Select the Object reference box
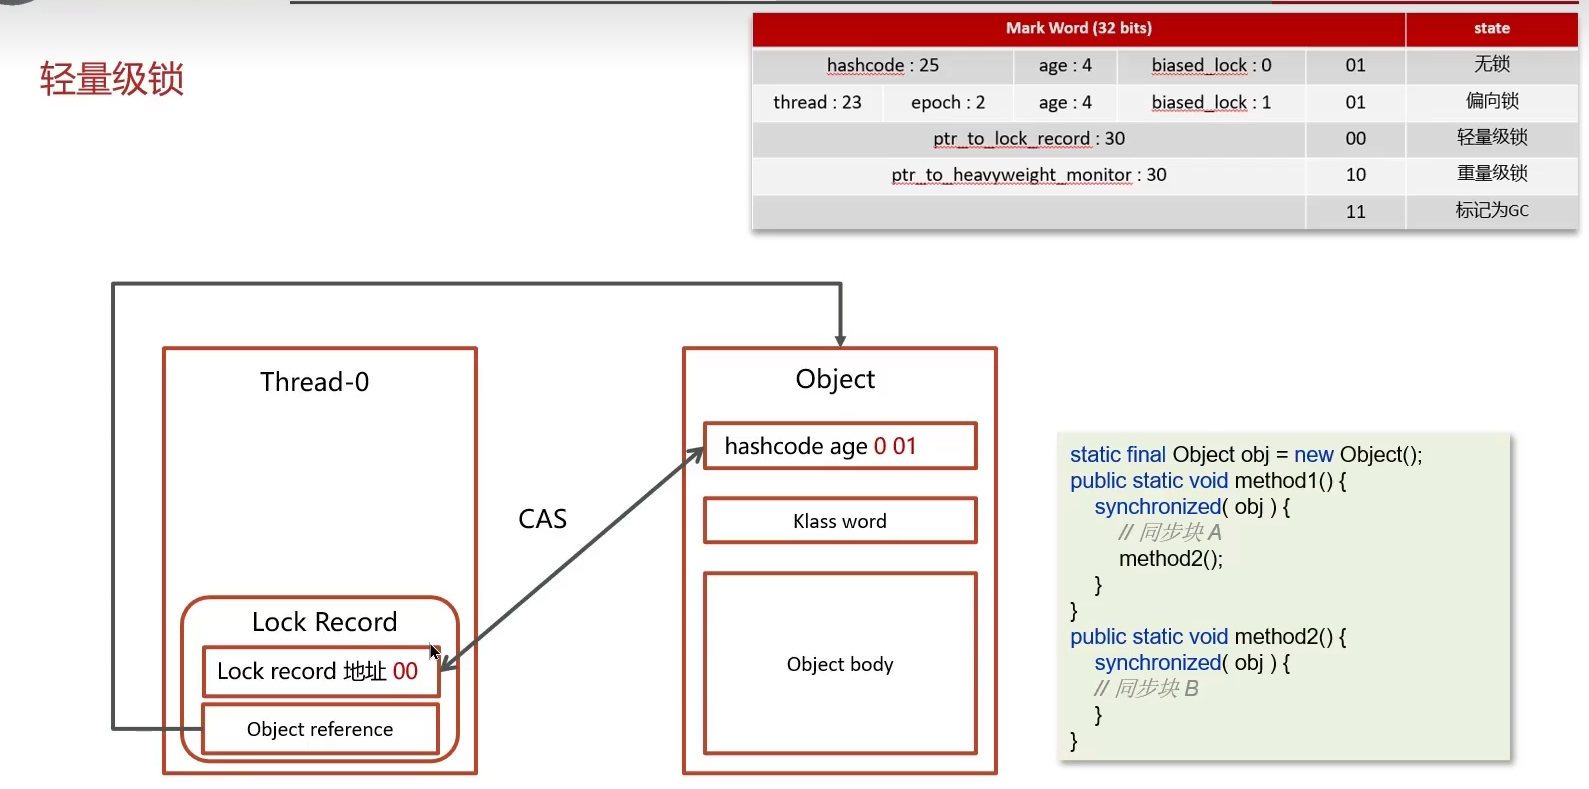1589x789 pixels. click(320, 729)
